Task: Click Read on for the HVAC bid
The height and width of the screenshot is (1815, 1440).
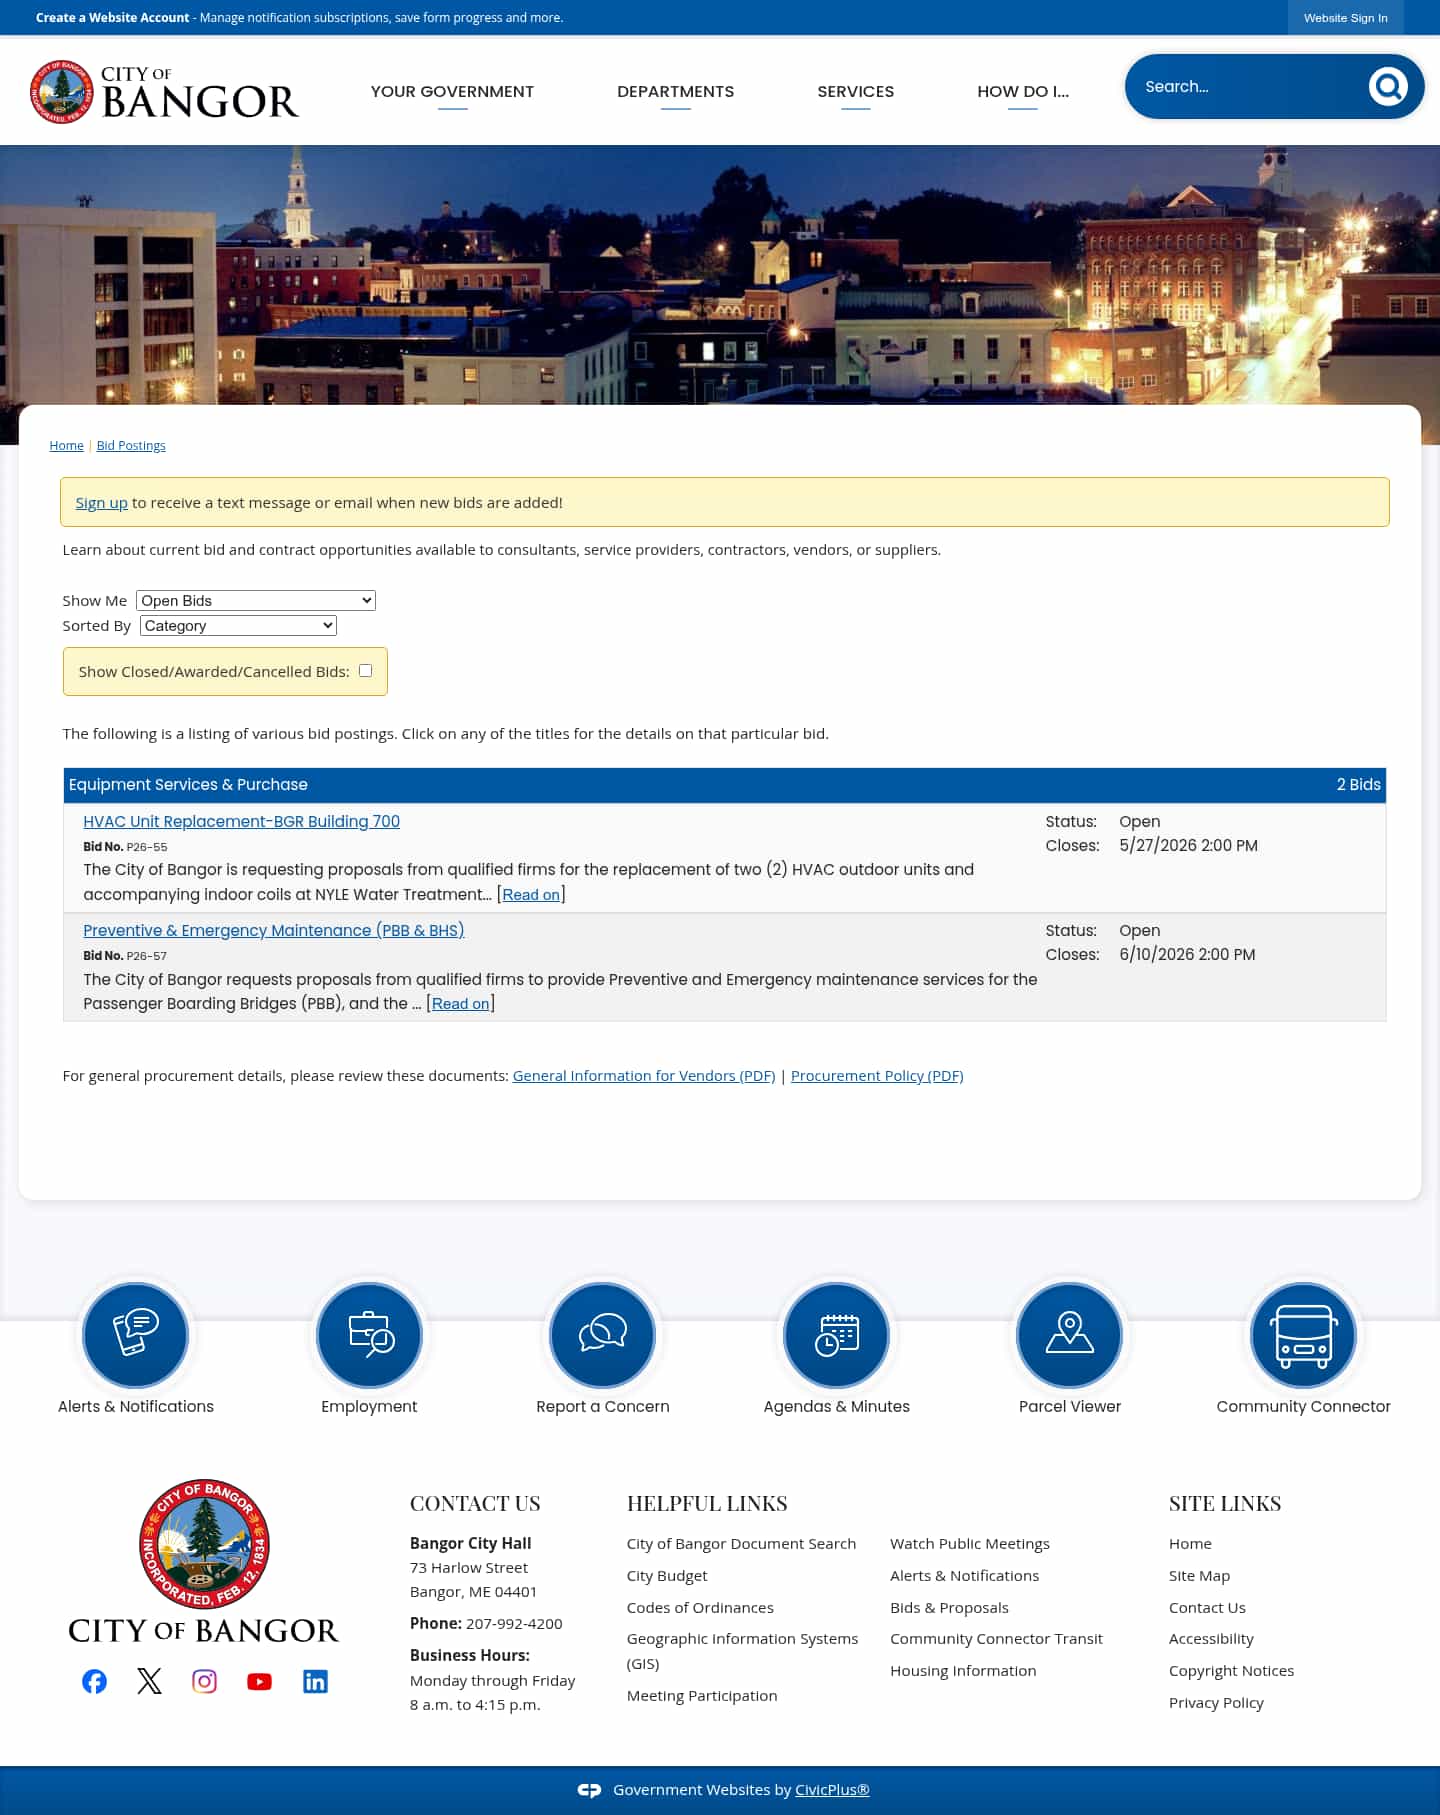Action: [531, 894]
